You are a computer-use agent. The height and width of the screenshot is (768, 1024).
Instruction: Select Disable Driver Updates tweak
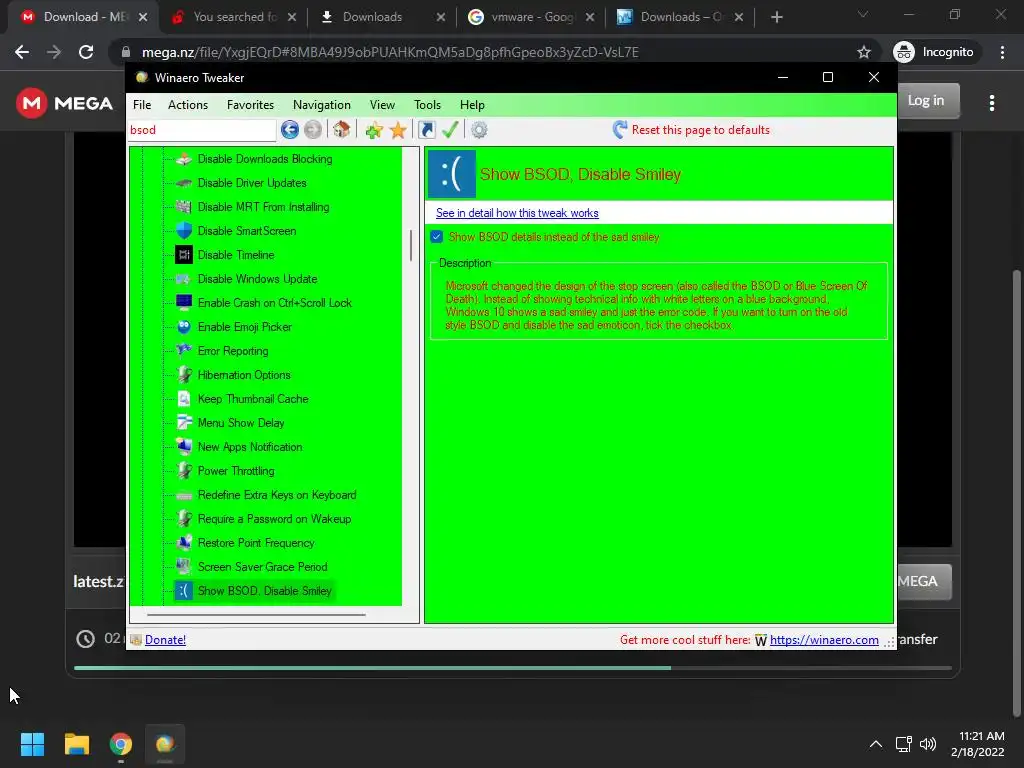(x=251, y=183)
